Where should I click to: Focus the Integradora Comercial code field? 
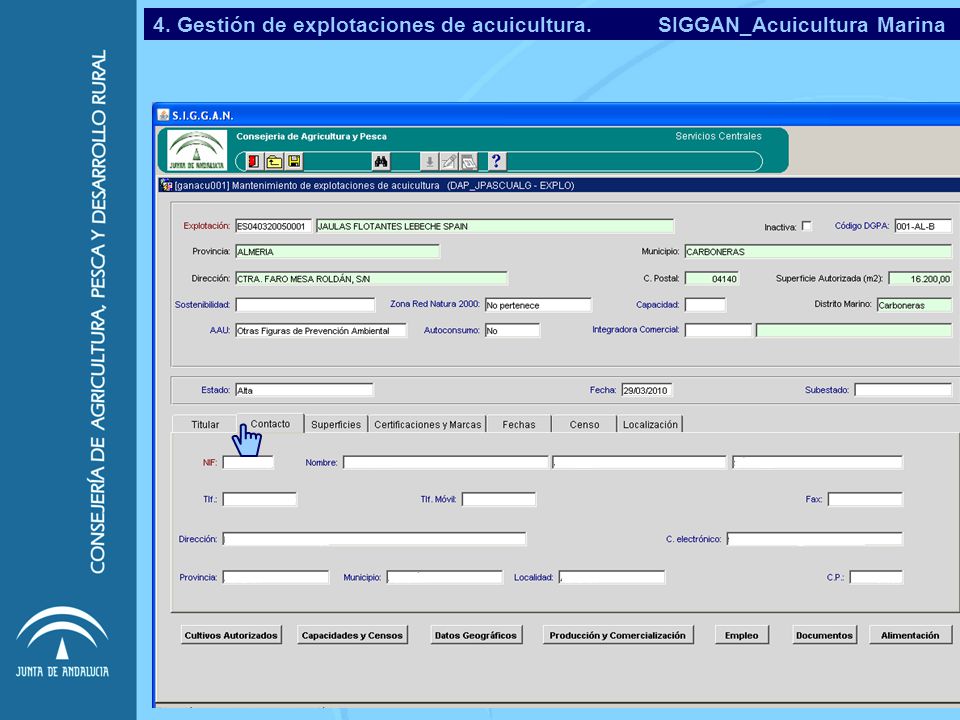(x=718, y=331)
